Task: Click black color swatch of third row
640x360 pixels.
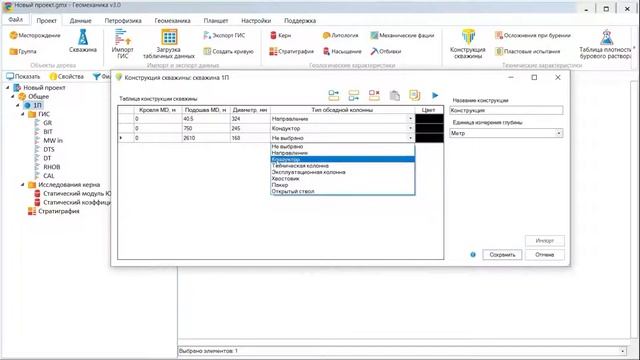Action: coord(429,138)
